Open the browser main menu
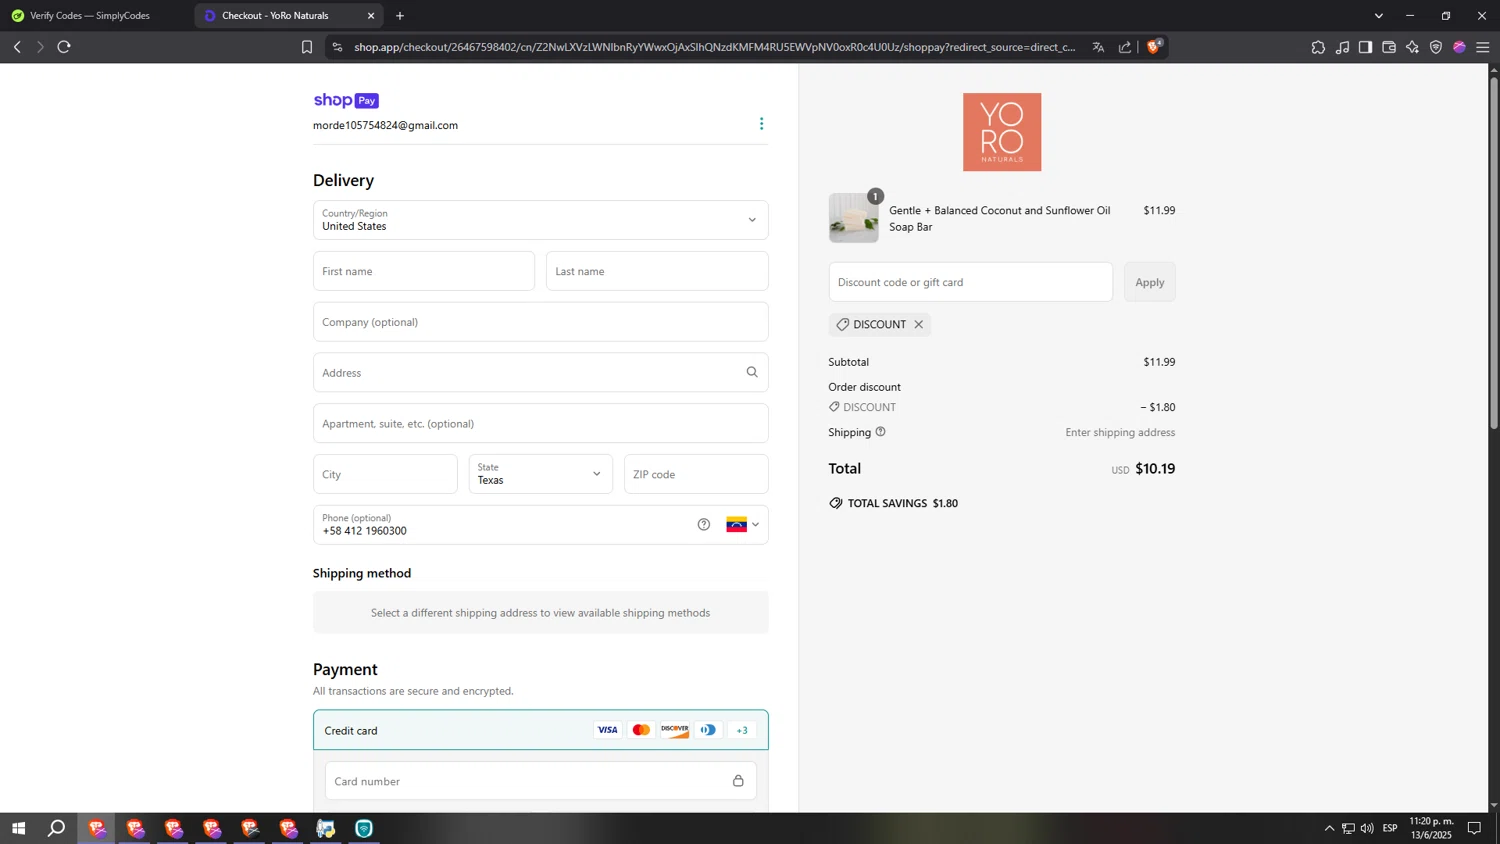The height and width of the screenshot is (844, 1500). (1483, 47)
